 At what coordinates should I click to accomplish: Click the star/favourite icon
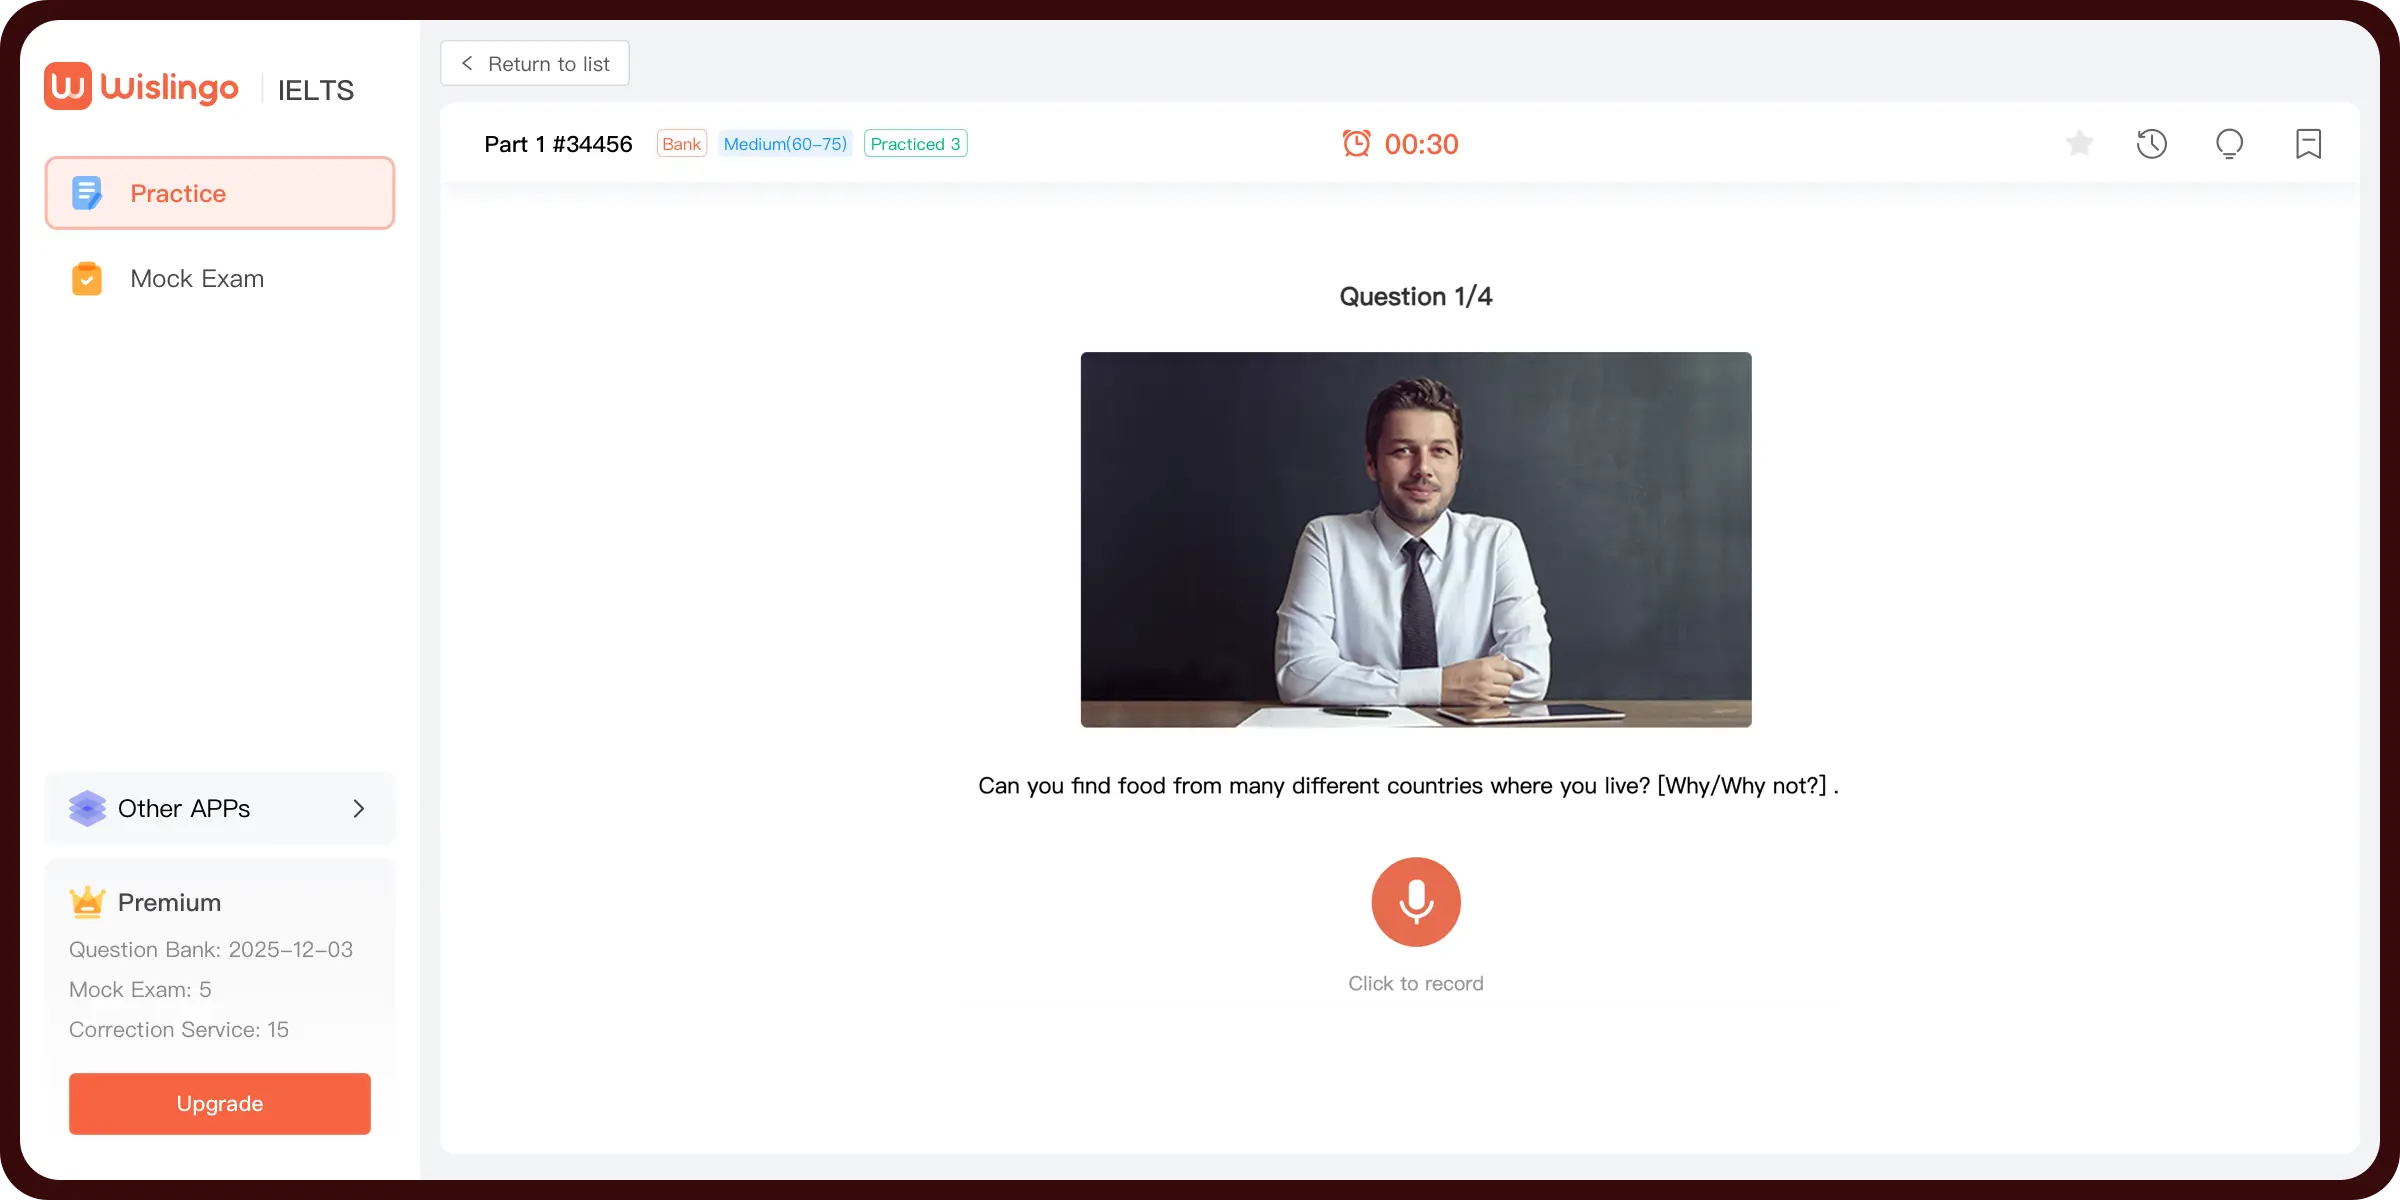click(x=2077, y=142)
